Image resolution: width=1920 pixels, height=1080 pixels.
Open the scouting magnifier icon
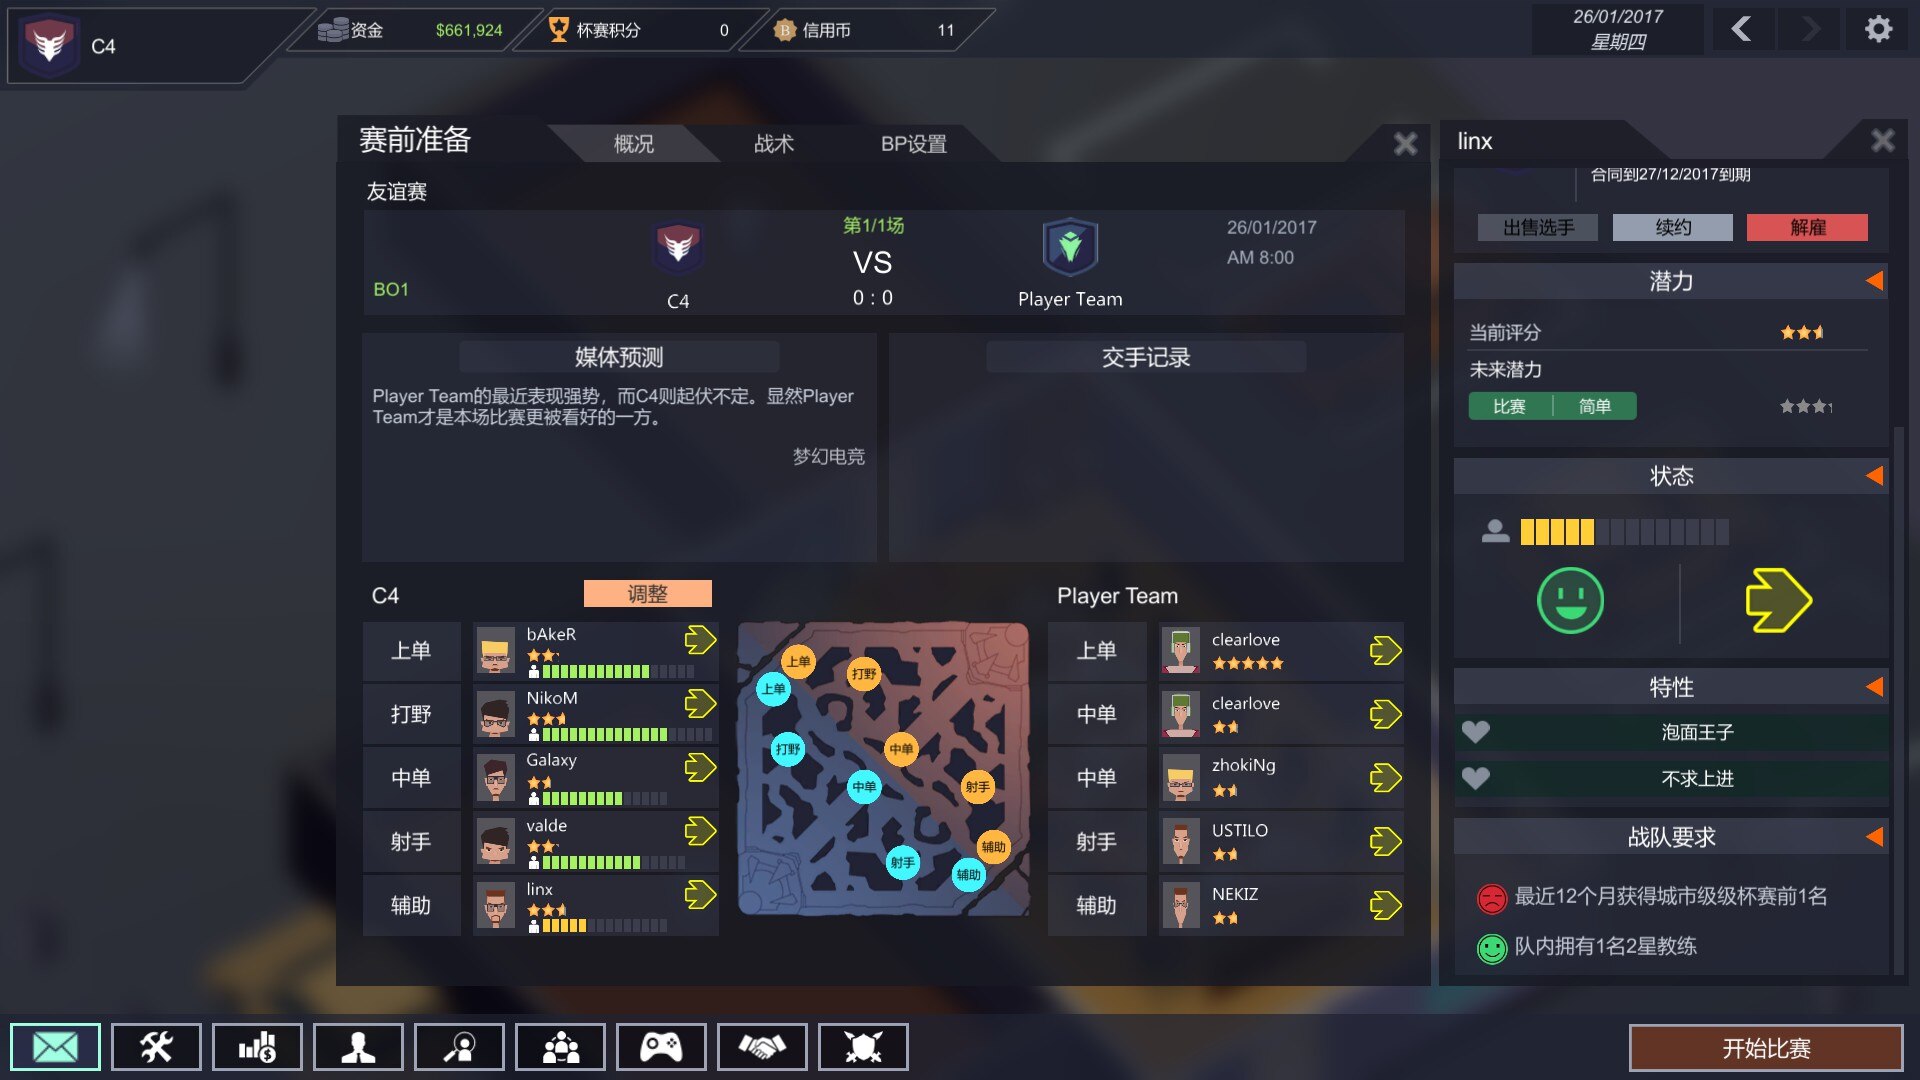pyautogui.click(x=459, y=1047)
